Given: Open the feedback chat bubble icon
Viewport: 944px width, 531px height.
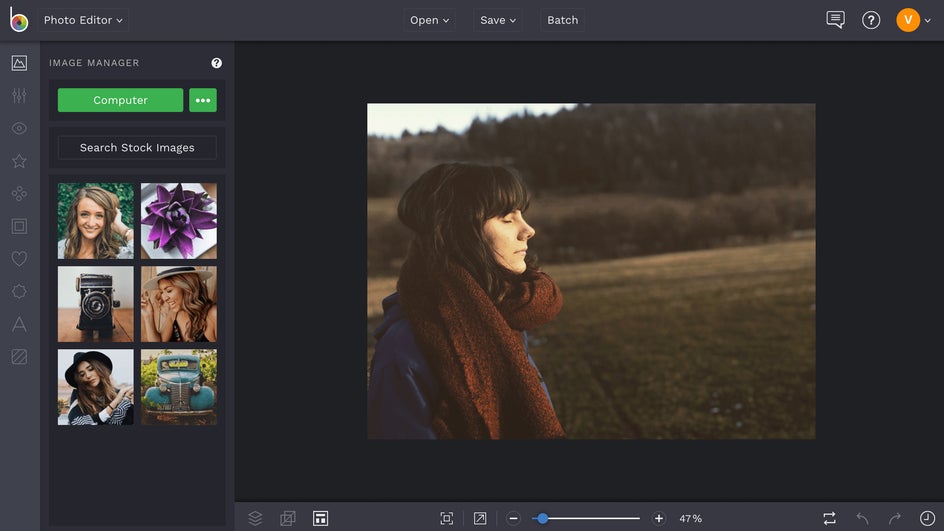Looking at the screenshot, I should coord(835,20).
